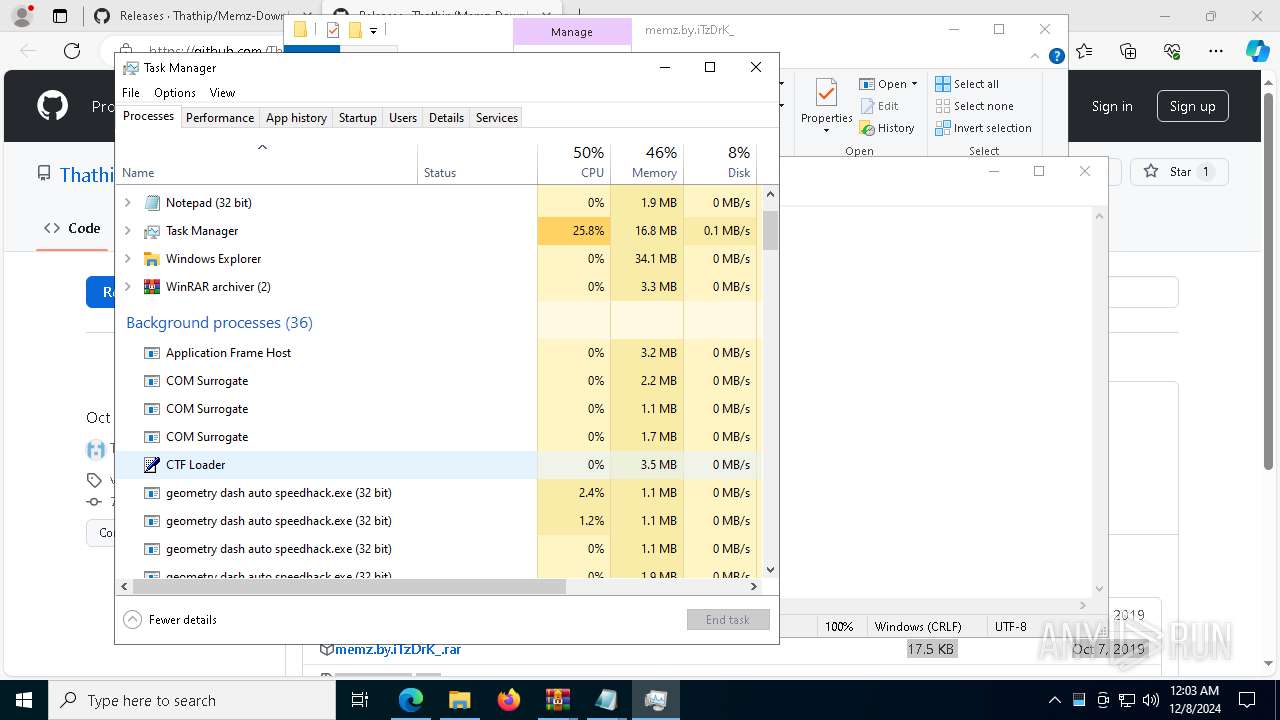
Task: Open the Edge Settings and more menu
Action: [1216, 51]
